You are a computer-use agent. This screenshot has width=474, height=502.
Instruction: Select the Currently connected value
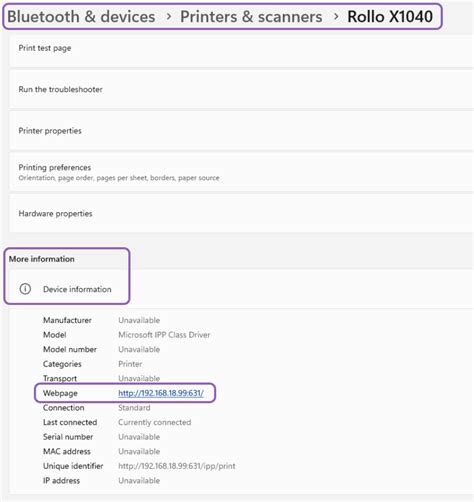point(155,422)
